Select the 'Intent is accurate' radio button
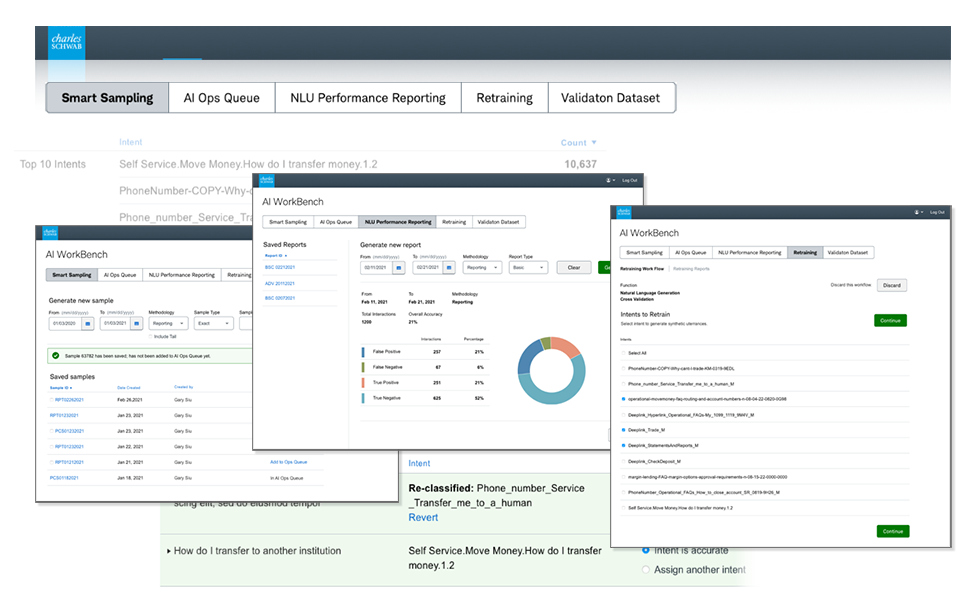 tap(645, 550)
